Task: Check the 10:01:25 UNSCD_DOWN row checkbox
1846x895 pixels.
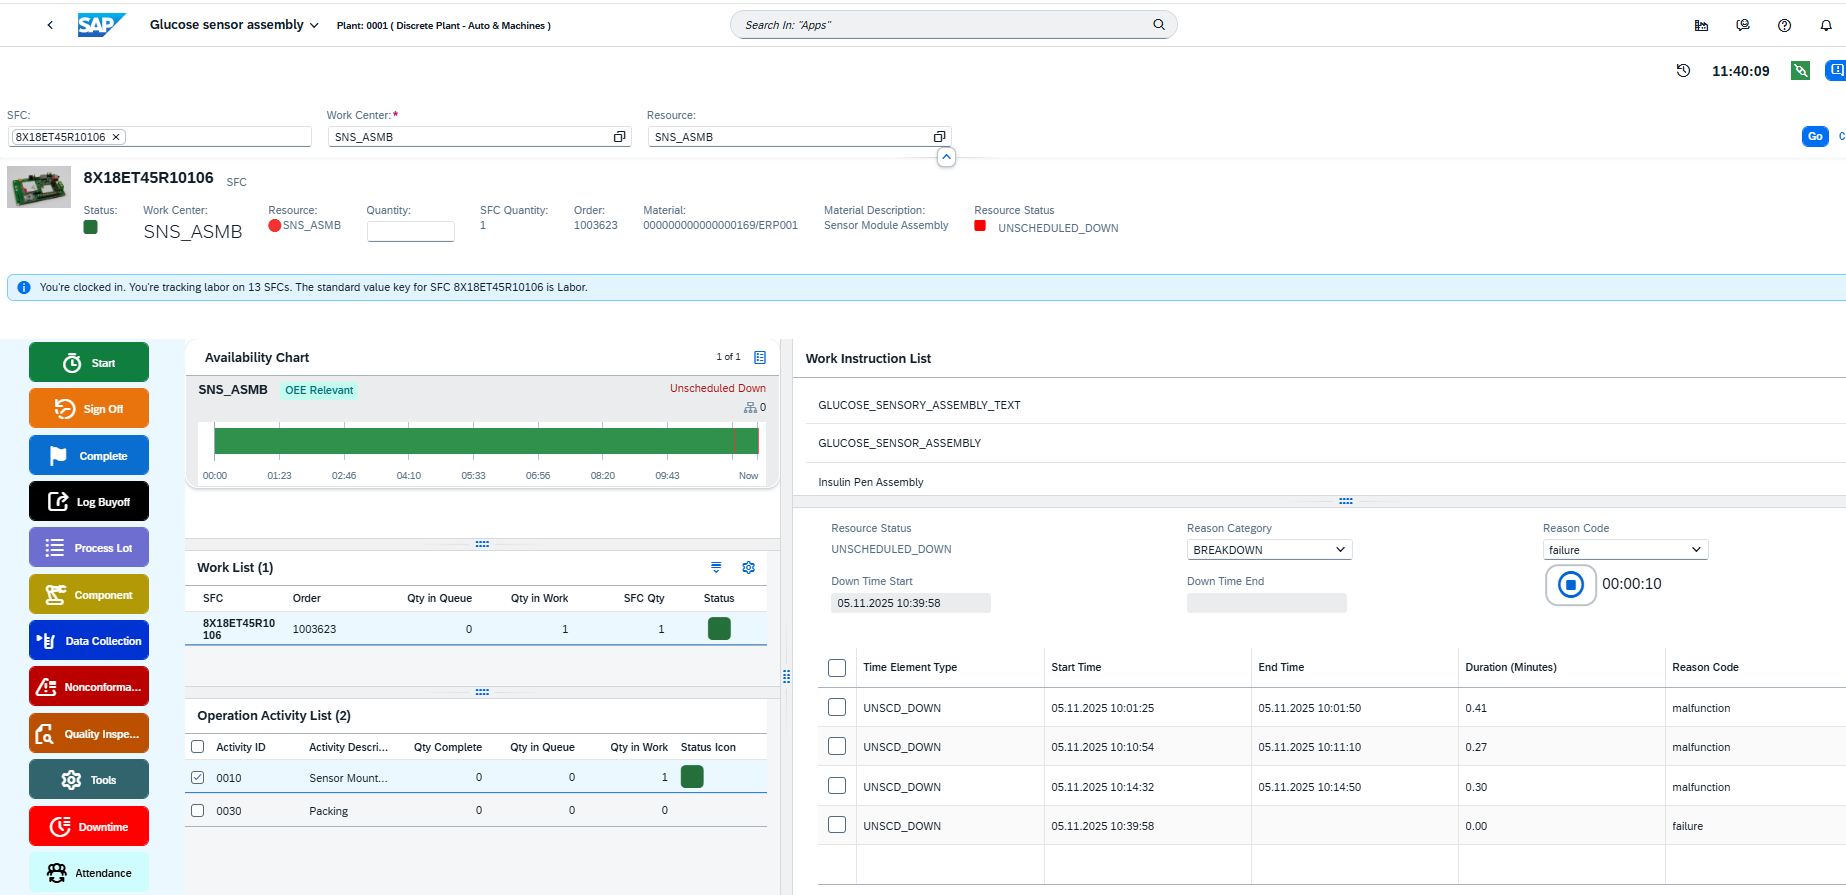Action: point(837,708)
